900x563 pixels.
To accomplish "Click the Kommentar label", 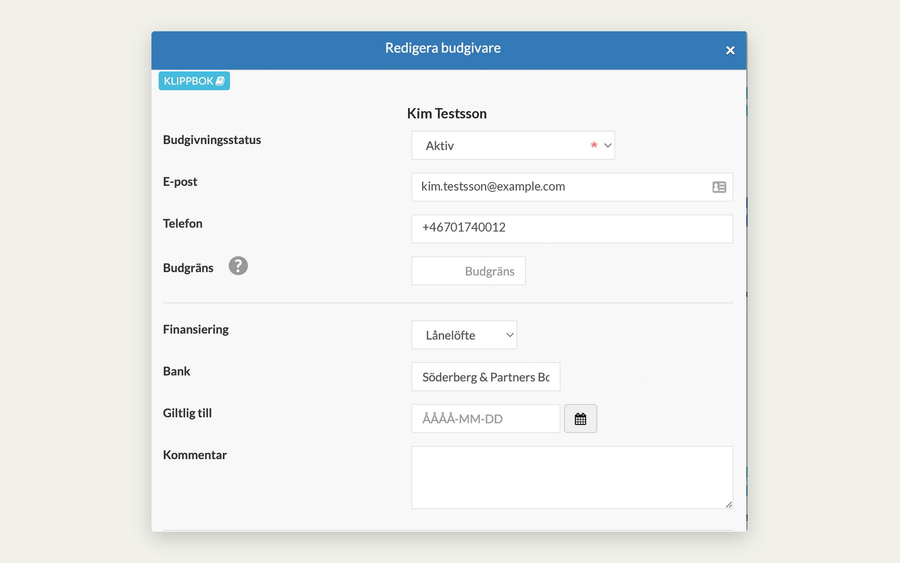I will point(195,455).
